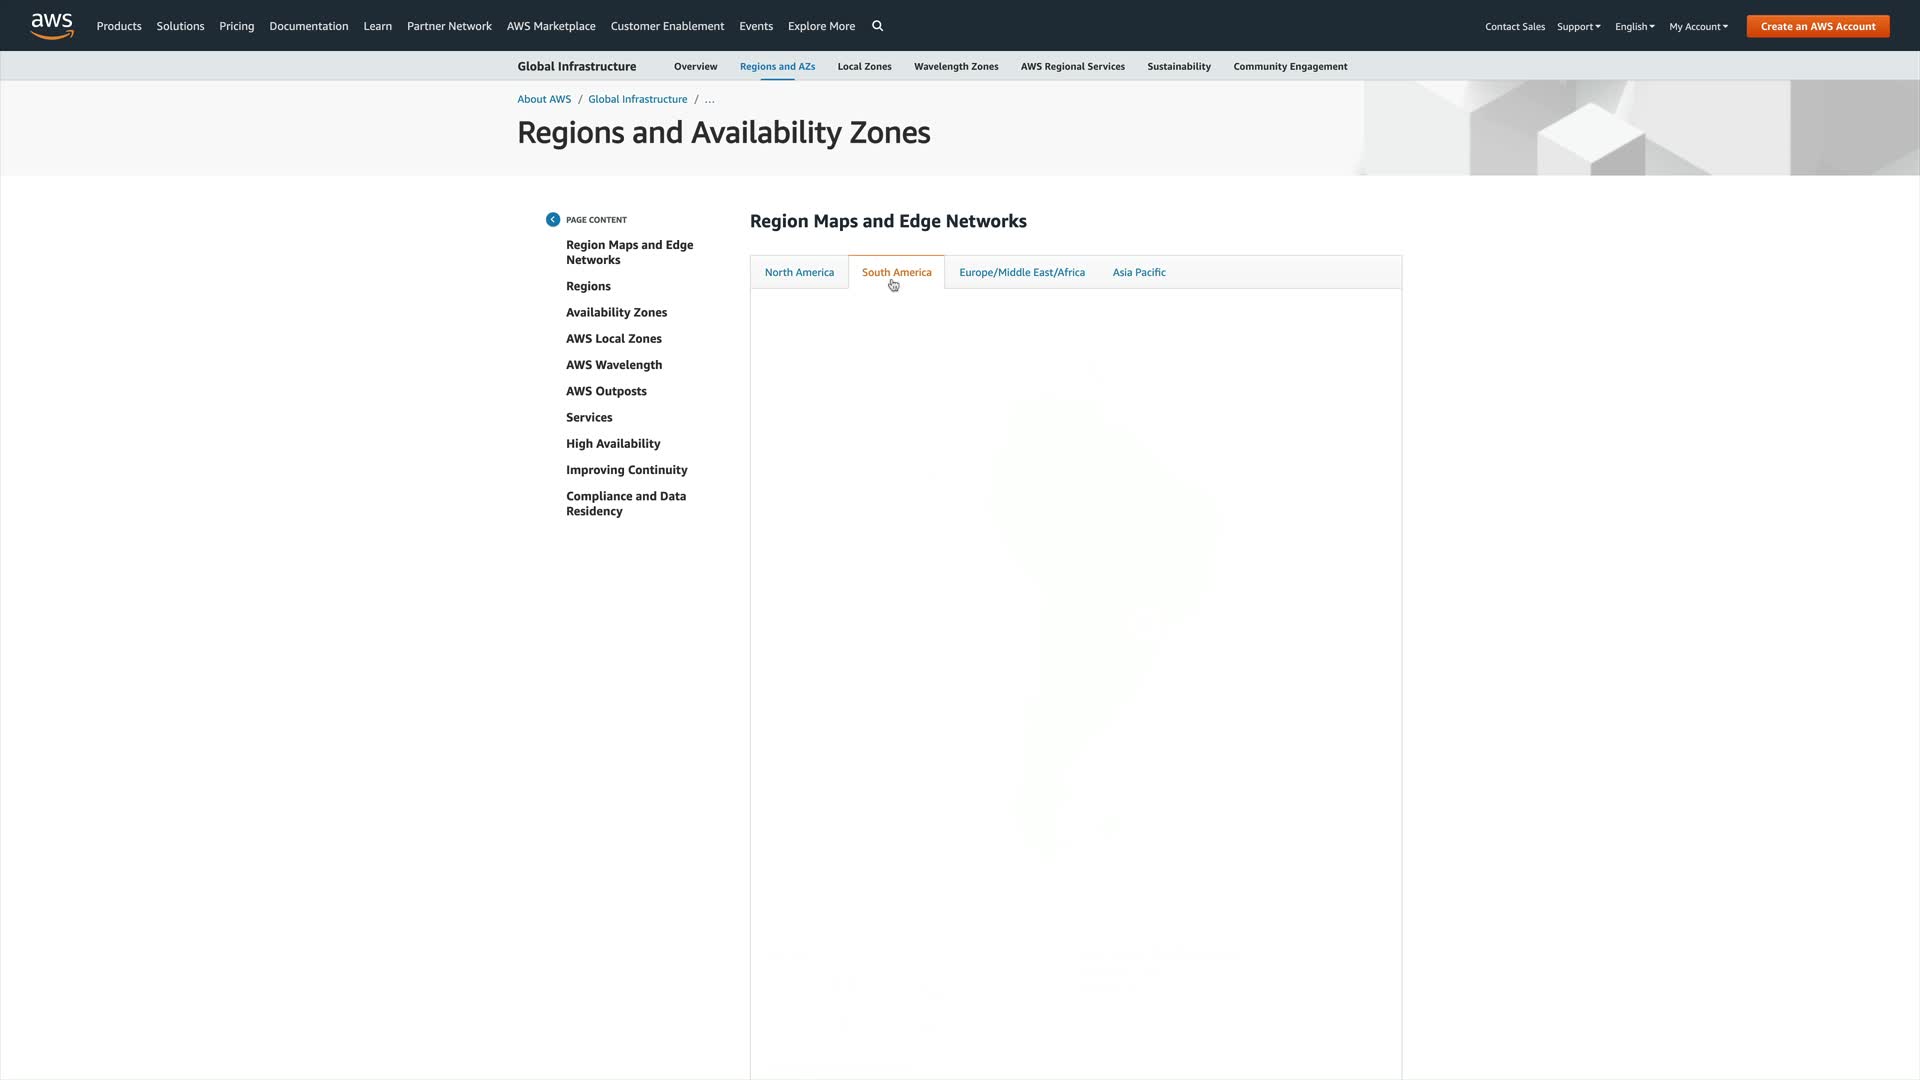Open the English language dropdown
Screen dimensions: 1920x1080
tap(1634, 27)
